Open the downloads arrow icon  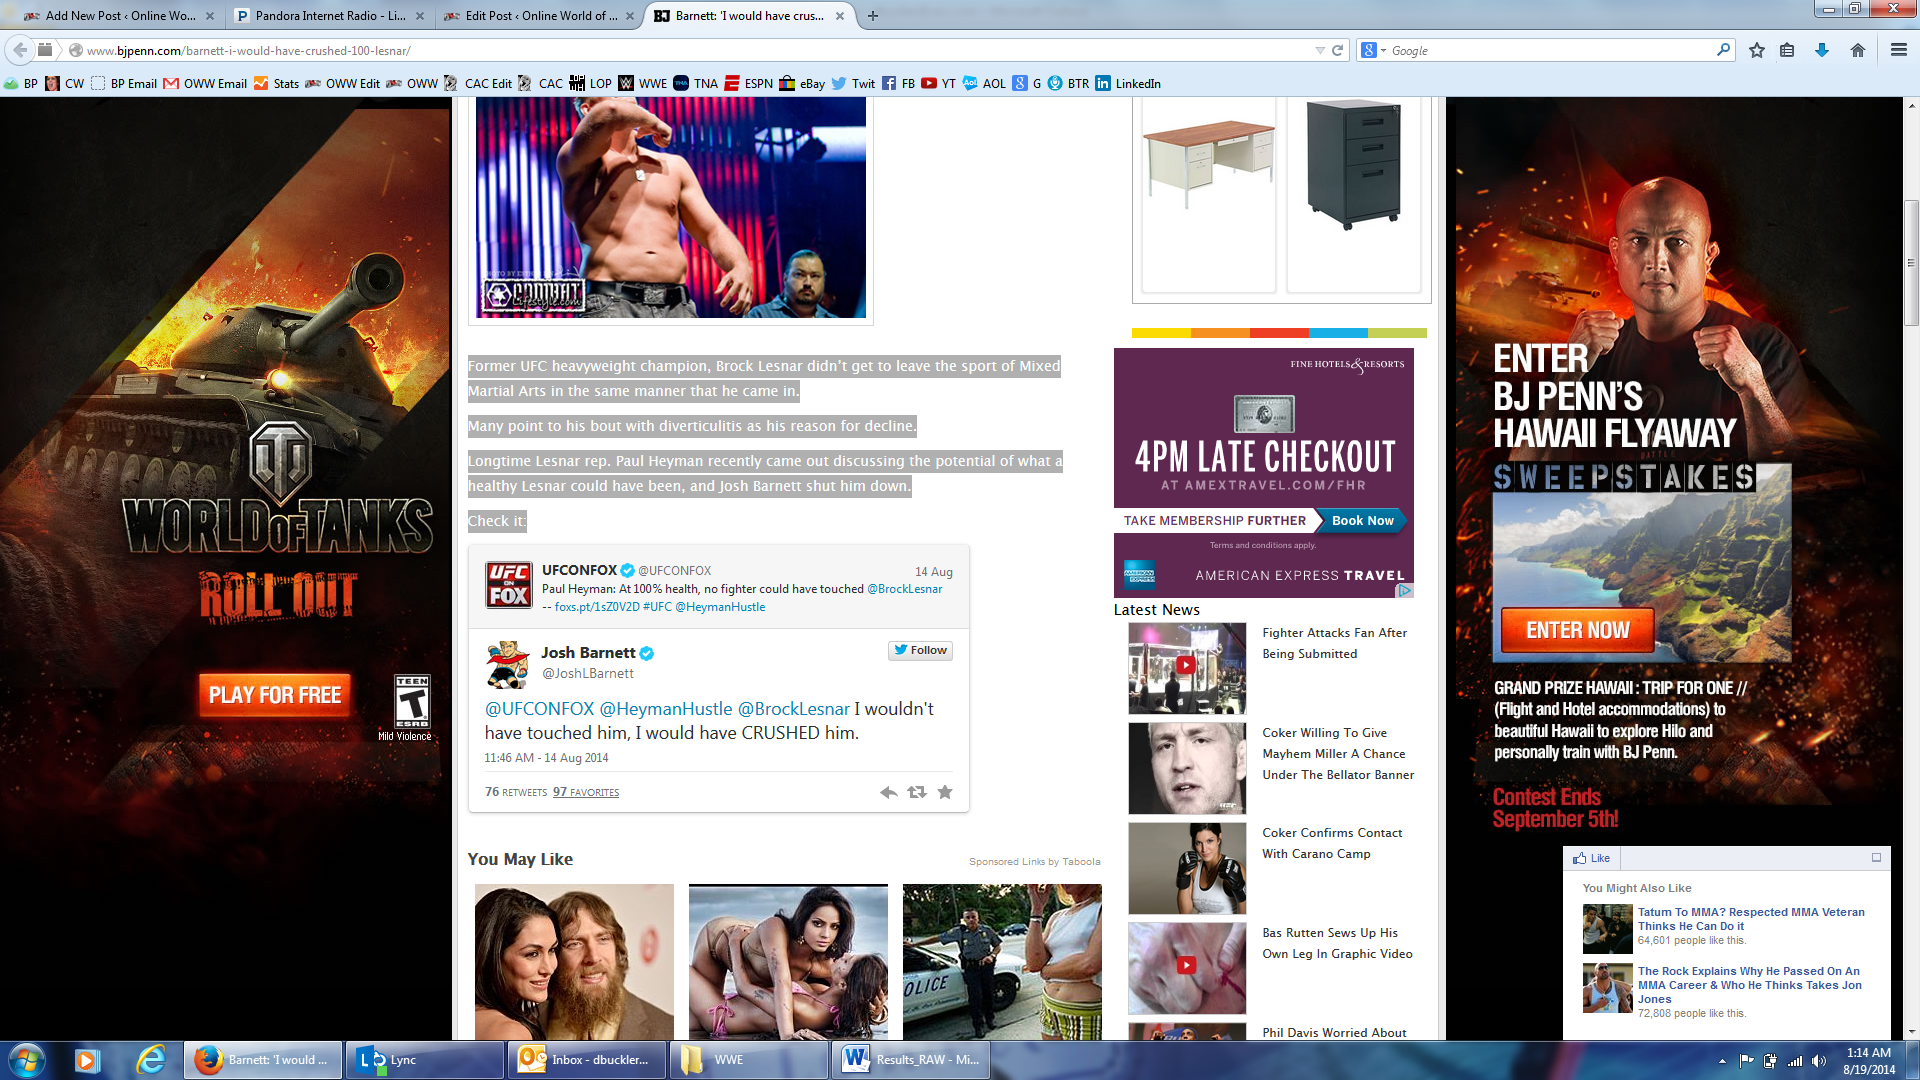point(1821,50)
